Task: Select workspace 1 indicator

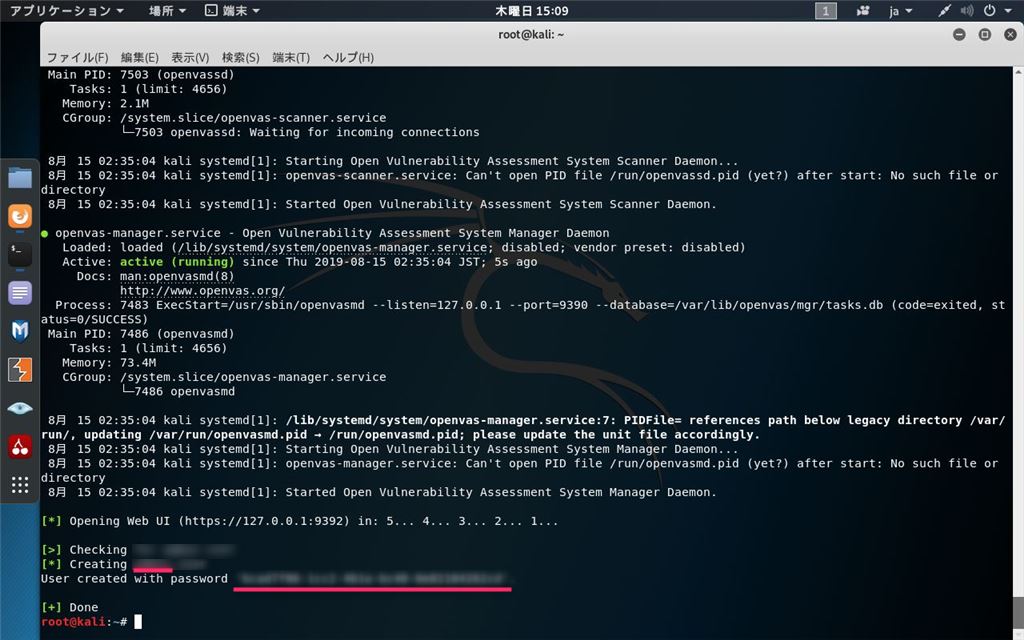Action: point(825,10)
